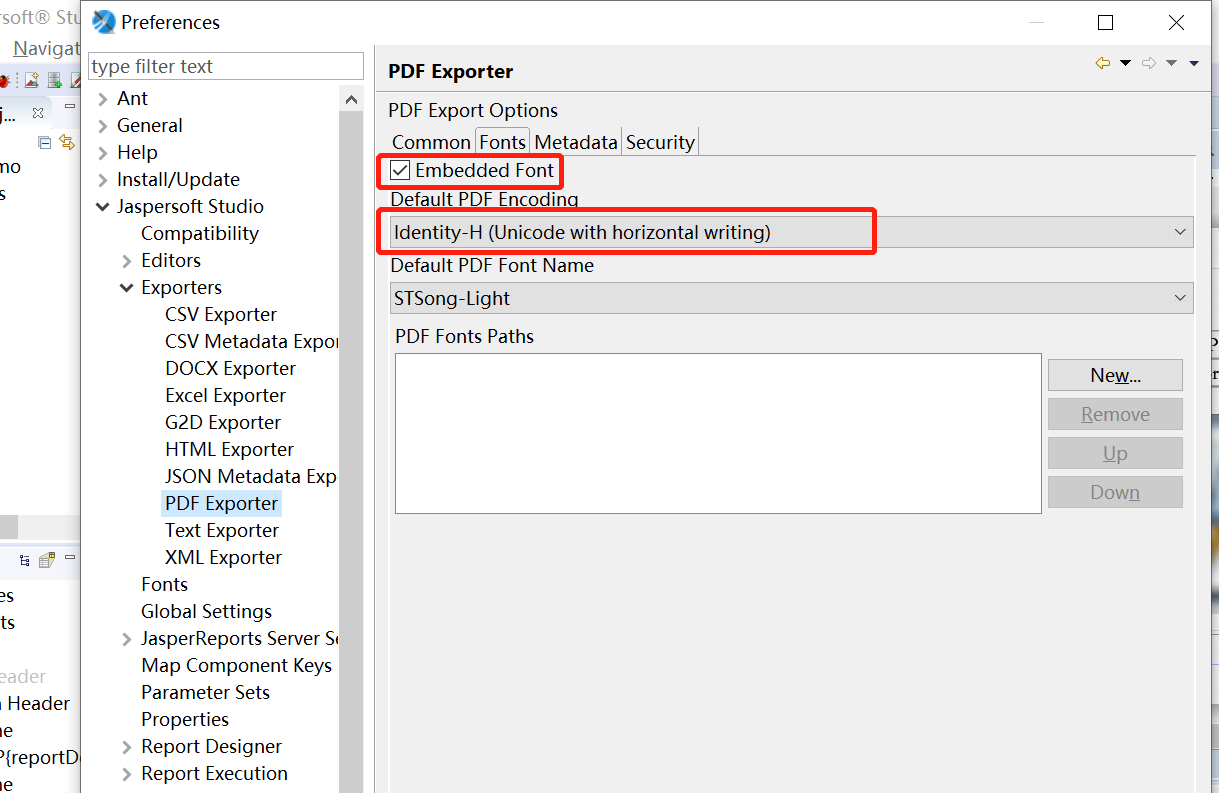The image size is (1219, 793).
Task: Click the Preferences window title icon
Action: [x=103, y=21]
